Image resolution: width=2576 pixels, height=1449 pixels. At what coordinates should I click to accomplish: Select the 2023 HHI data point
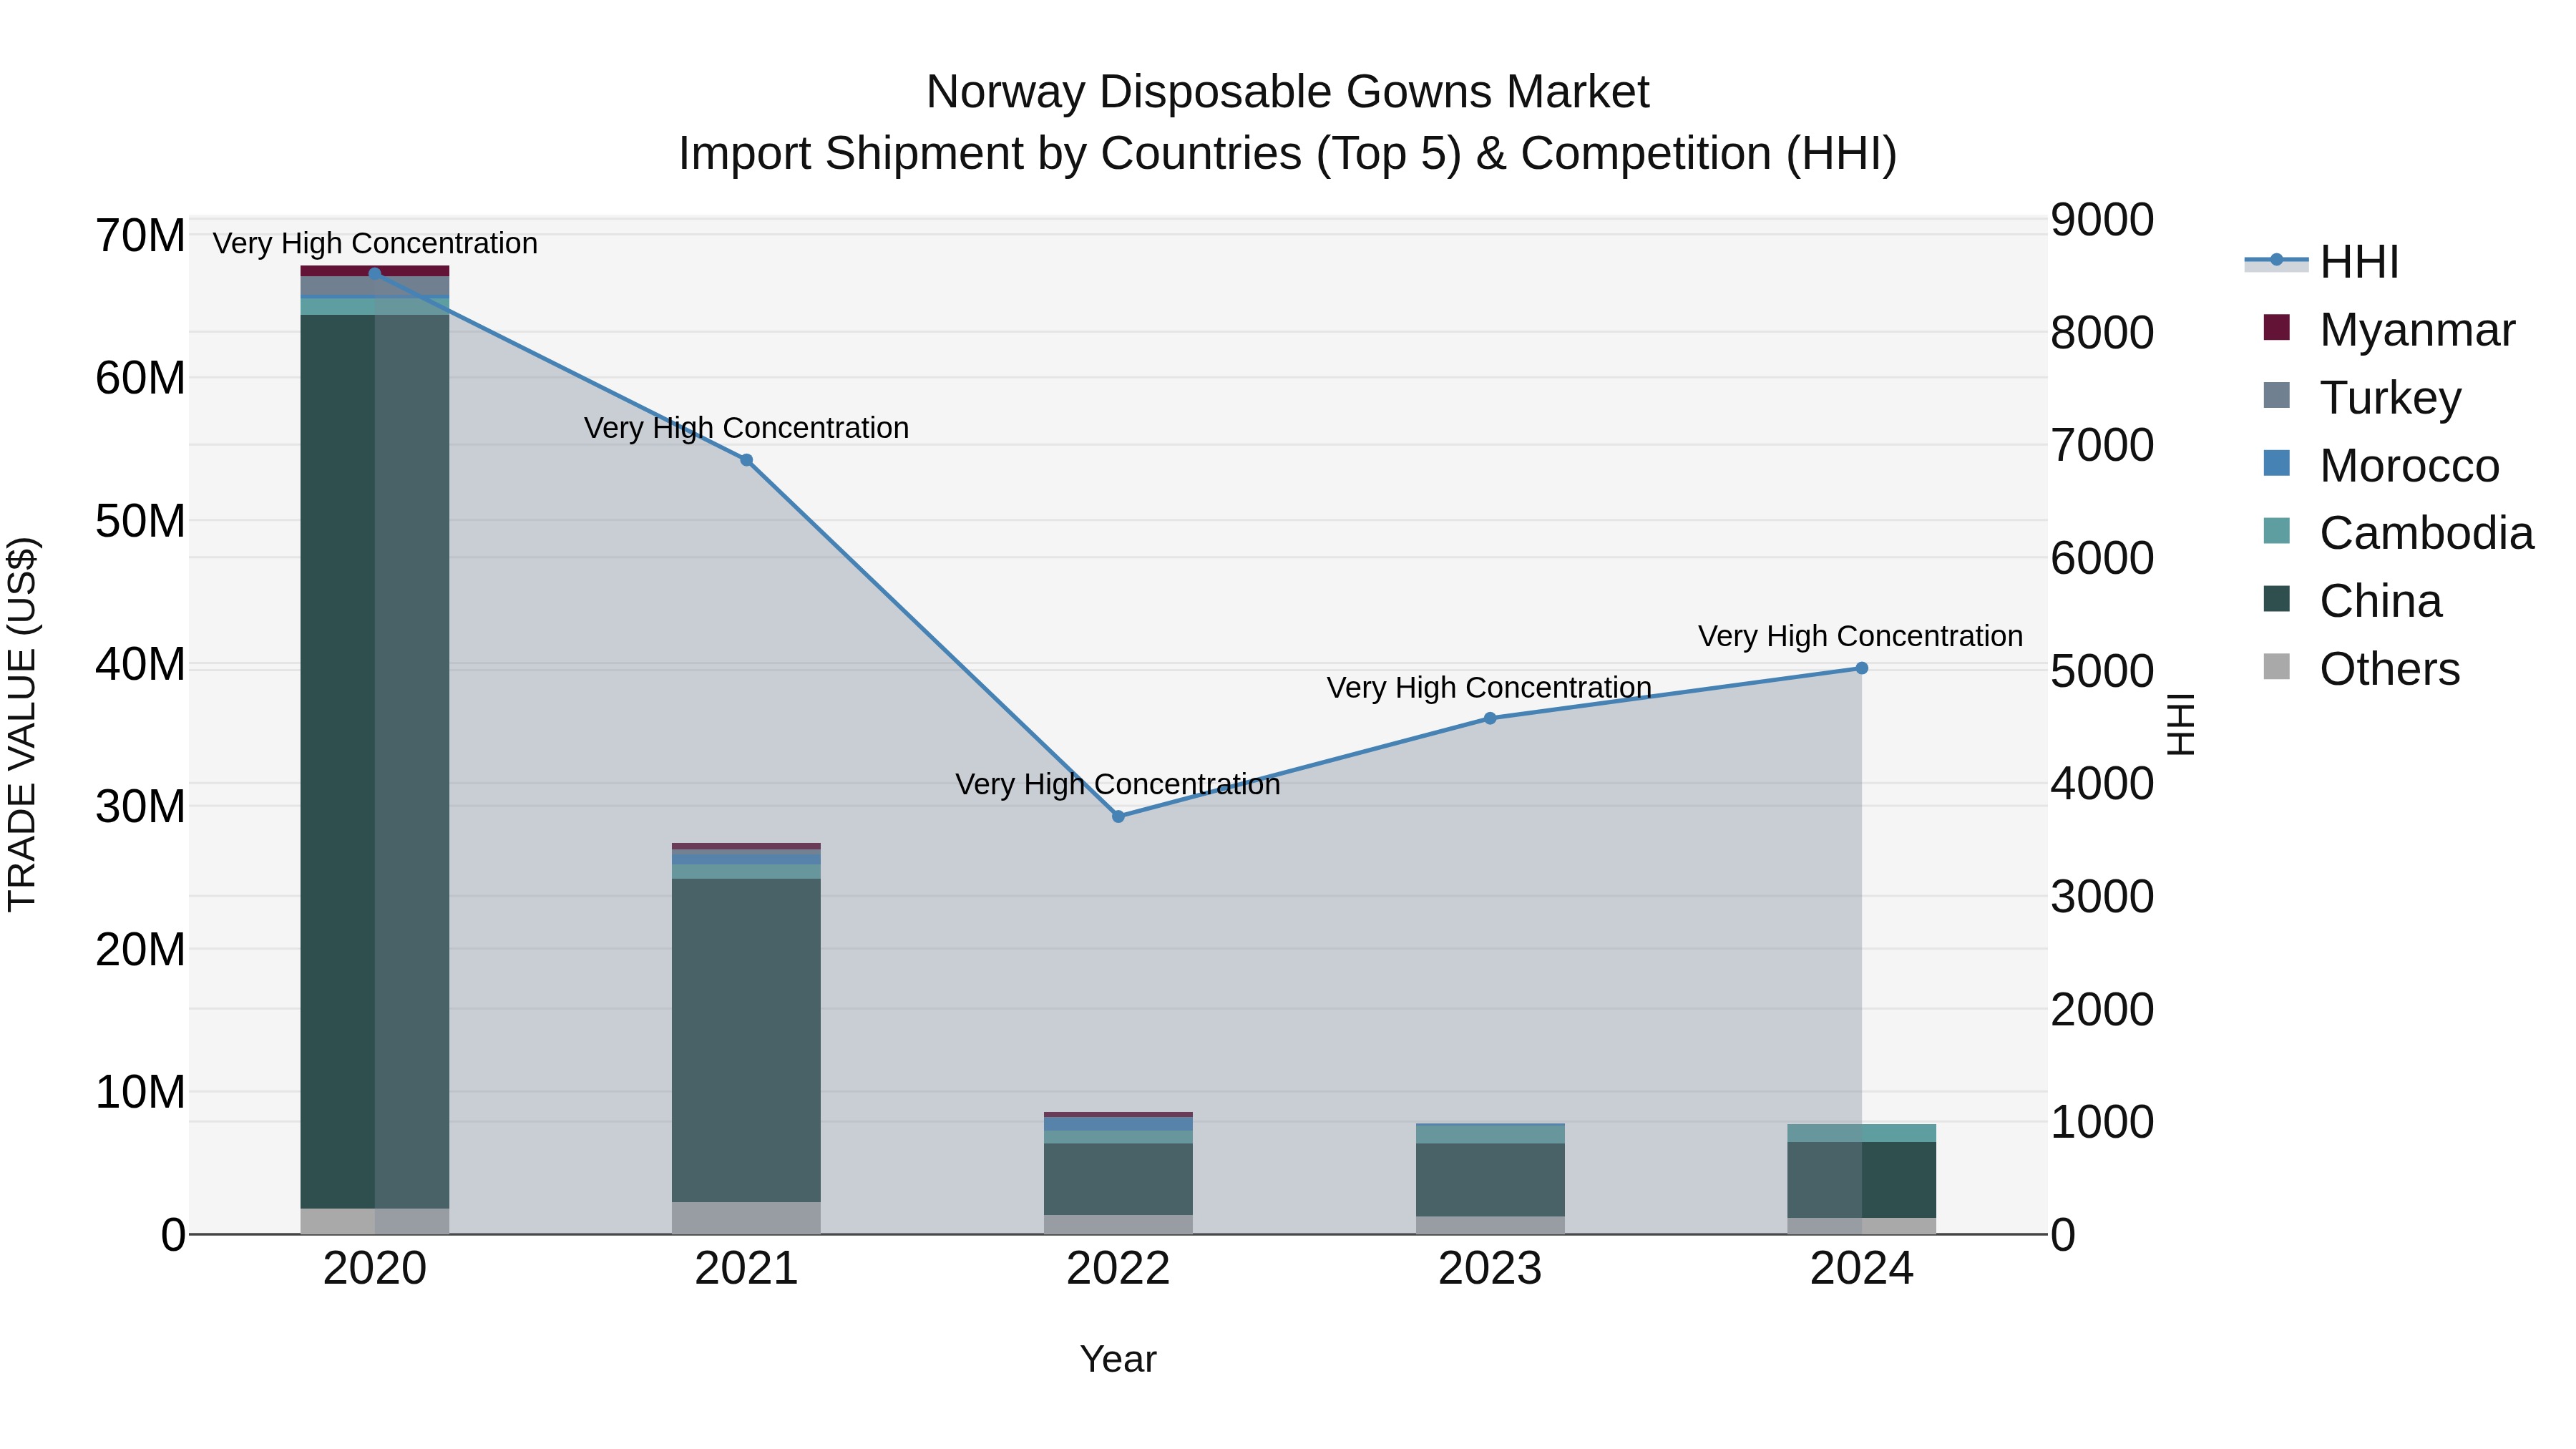coord(1490,718)
